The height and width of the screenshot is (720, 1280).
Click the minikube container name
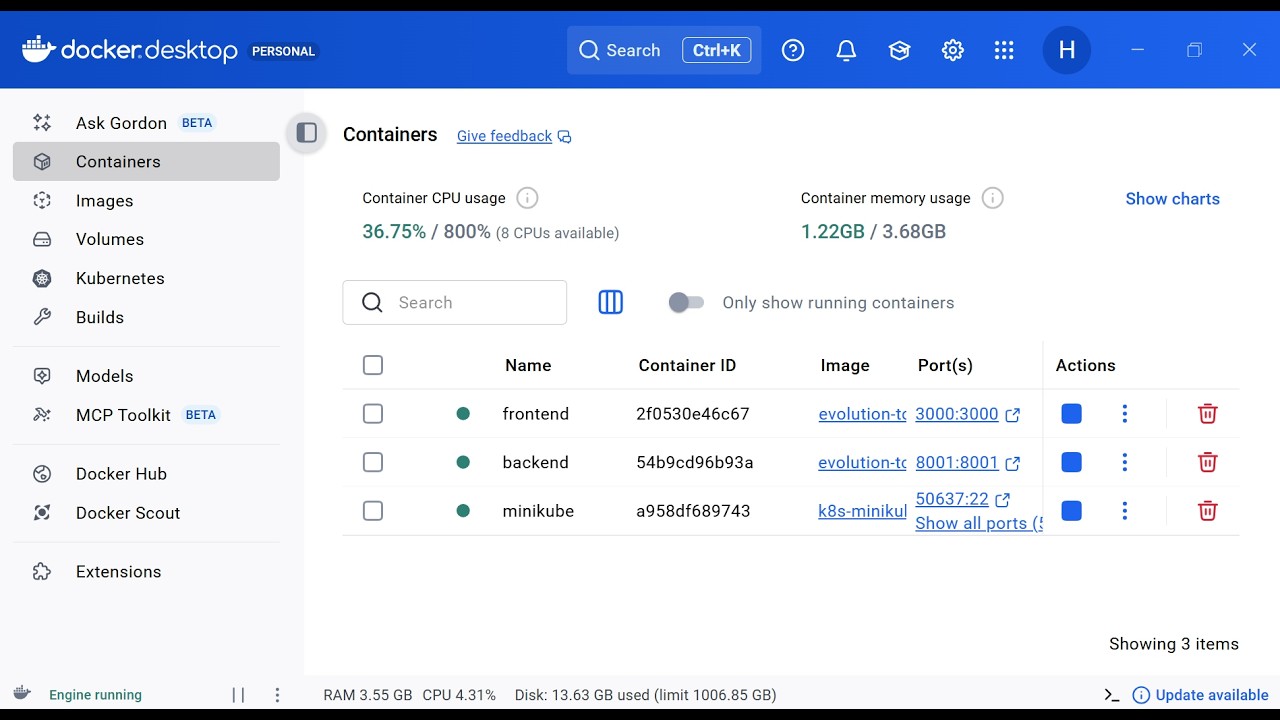(x=538, y=511)
